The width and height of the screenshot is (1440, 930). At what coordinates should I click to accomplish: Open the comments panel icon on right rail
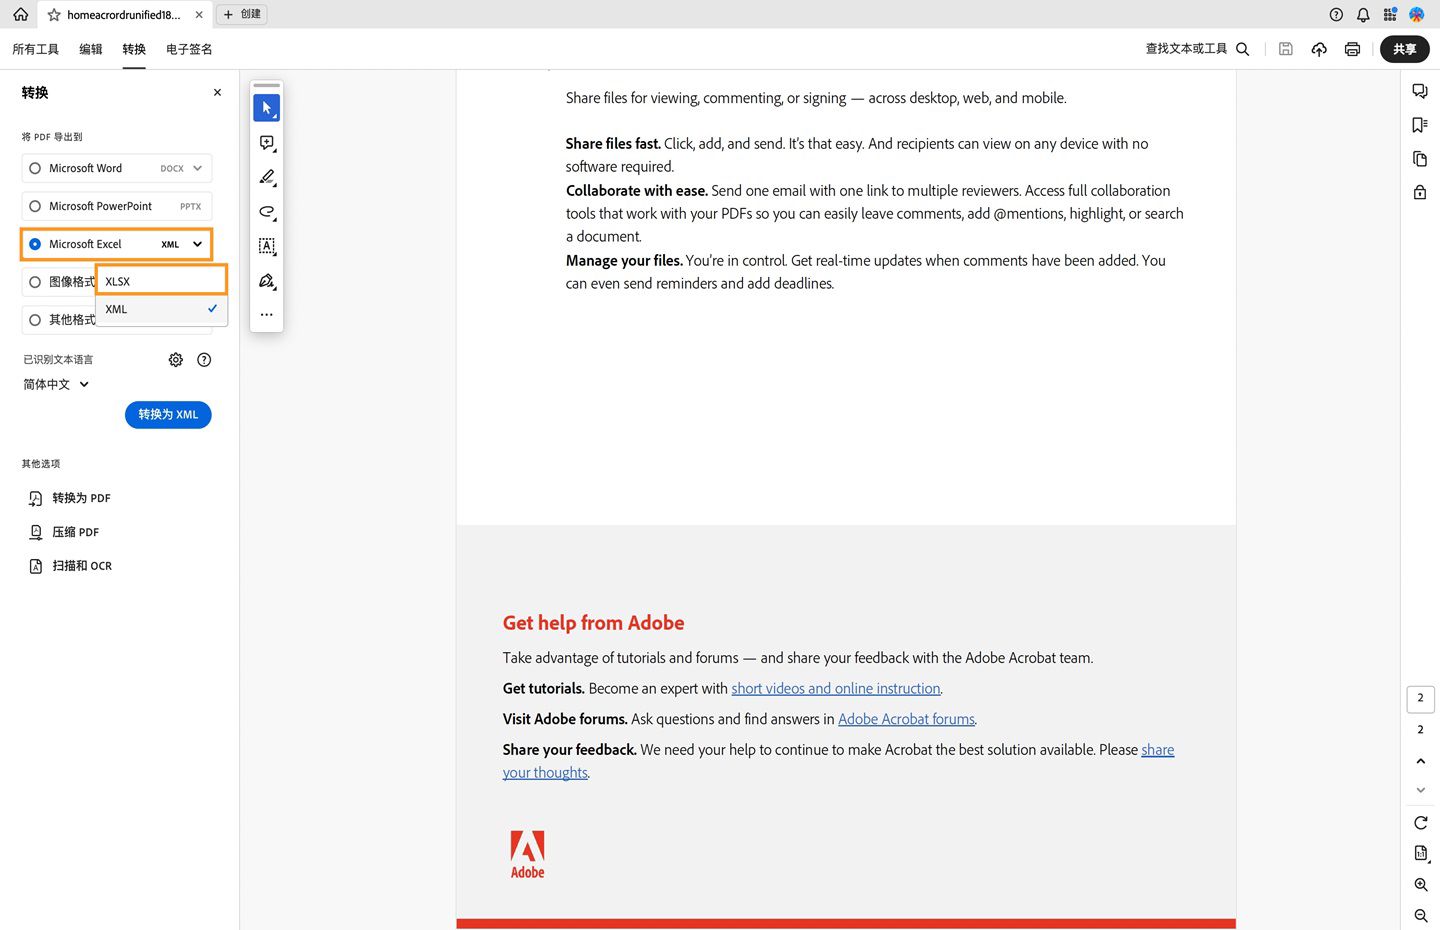1420,91
